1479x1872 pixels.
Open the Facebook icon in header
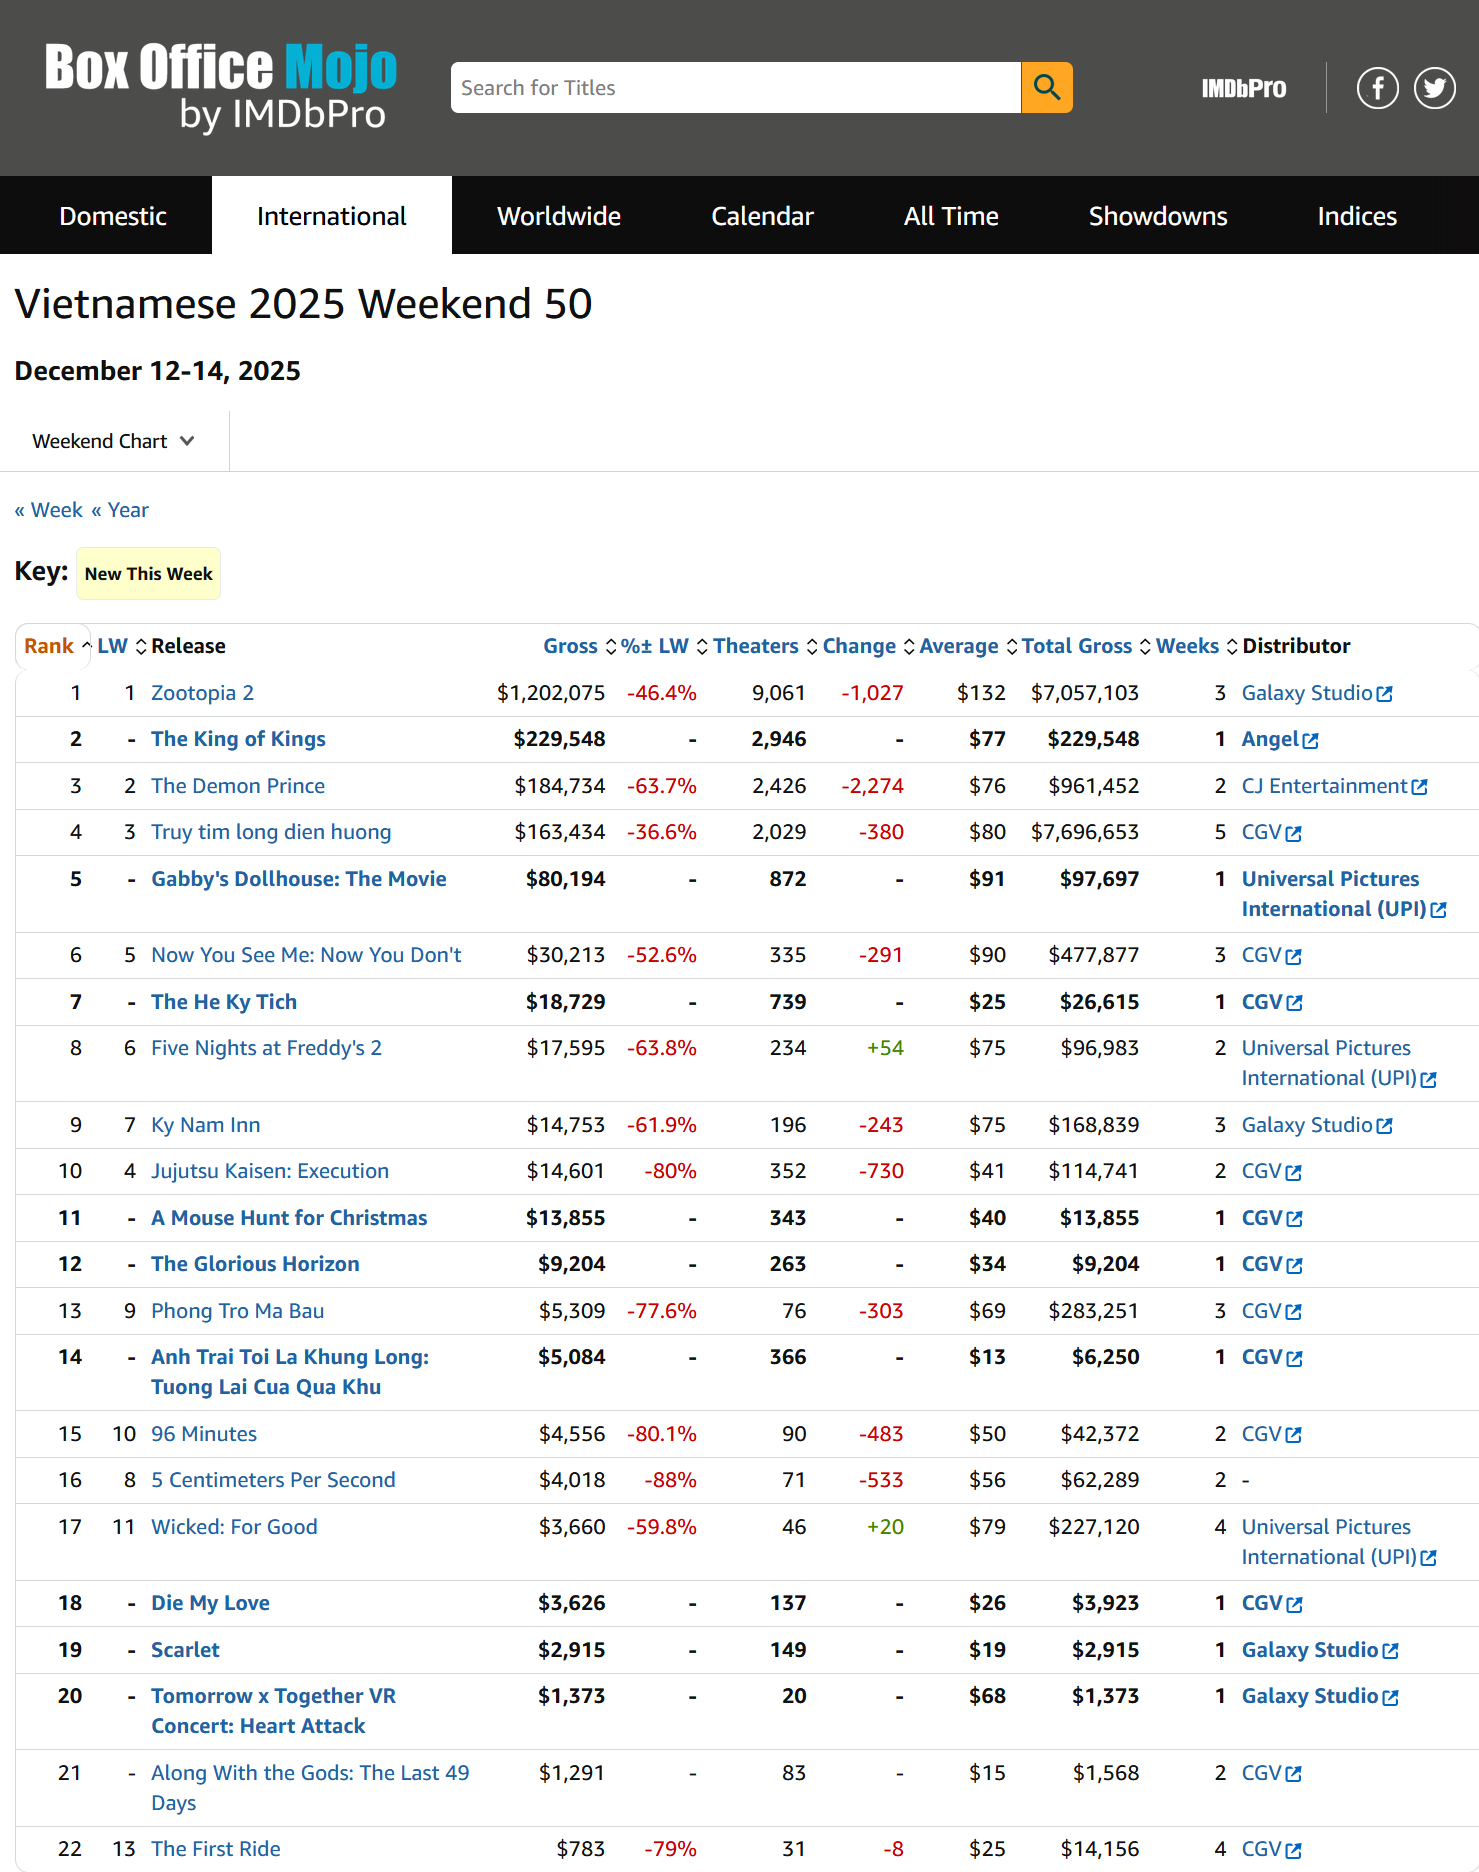tap(1377, 88)
